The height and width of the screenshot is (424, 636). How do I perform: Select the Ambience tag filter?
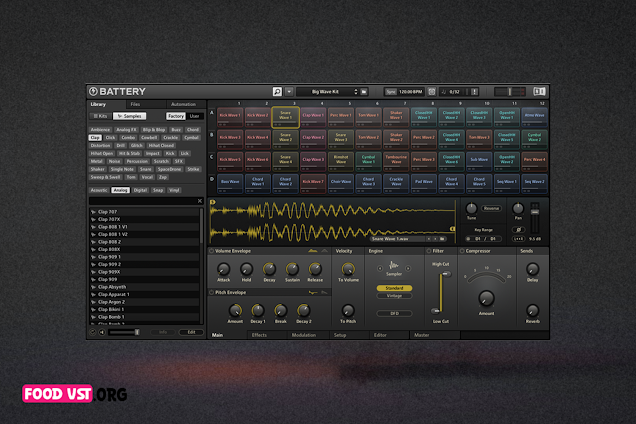(x=100, y=130)
